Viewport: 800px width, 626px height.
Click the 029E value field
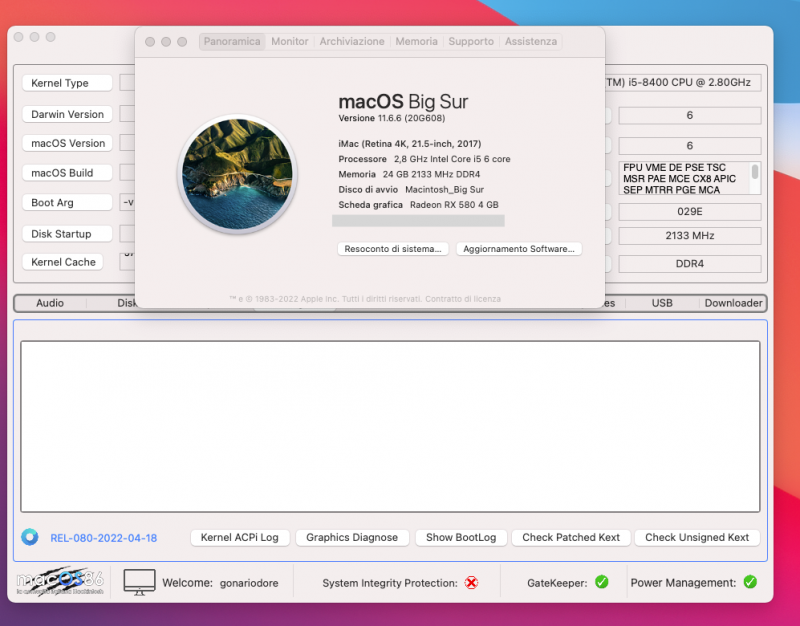click(x=690, y=212)
